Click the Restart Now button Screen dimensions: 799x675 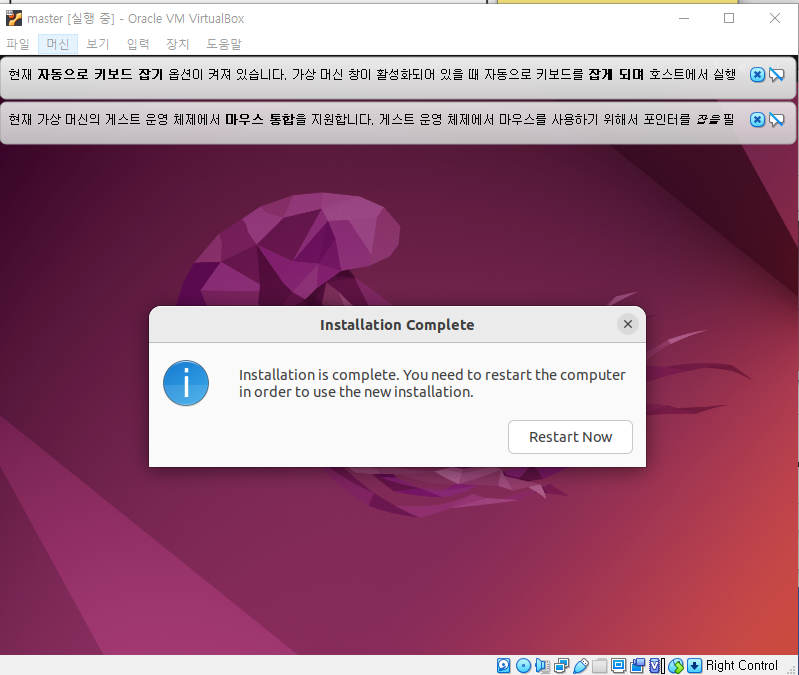pos(570,437)
